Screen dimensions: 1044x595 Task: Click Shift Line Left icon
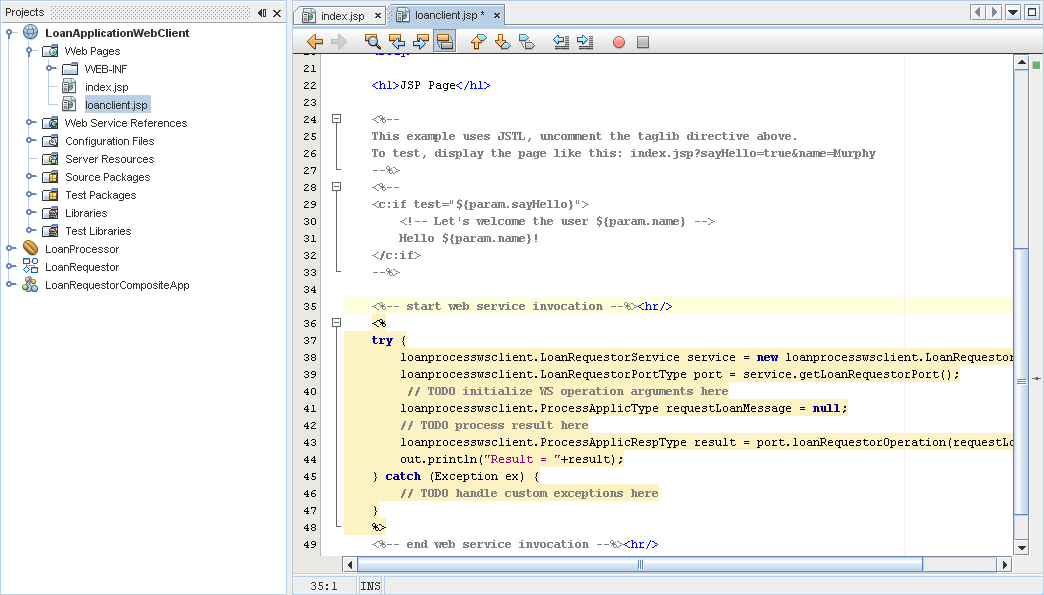(561, 42)
